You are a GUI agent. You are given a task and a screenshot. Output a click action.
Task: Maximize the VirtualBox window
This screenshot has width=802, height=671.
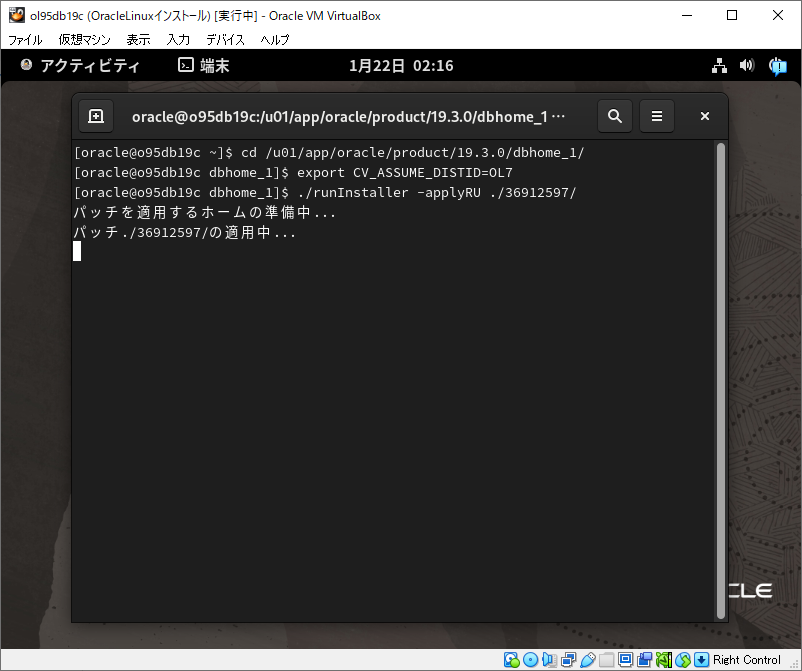point(732,15)
